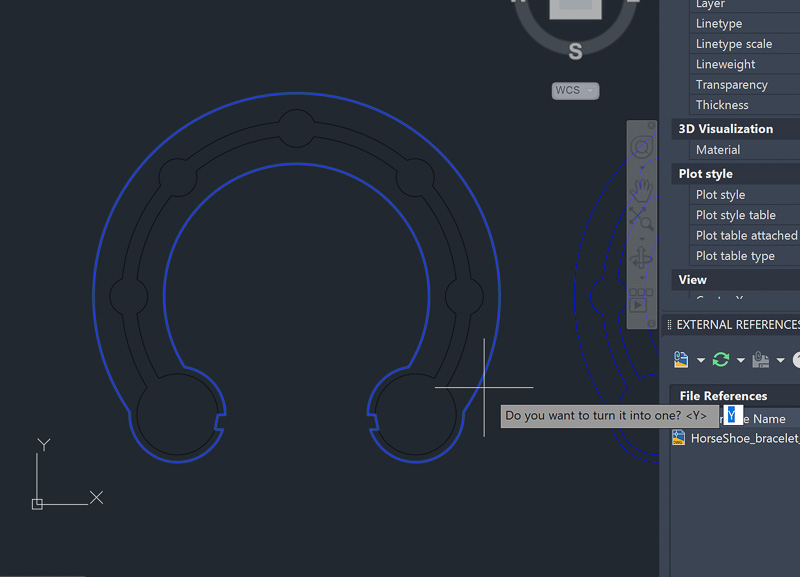Open the Attach file type dropdown arrow
This screenshot has width=800, height=577.
(701, 360)
